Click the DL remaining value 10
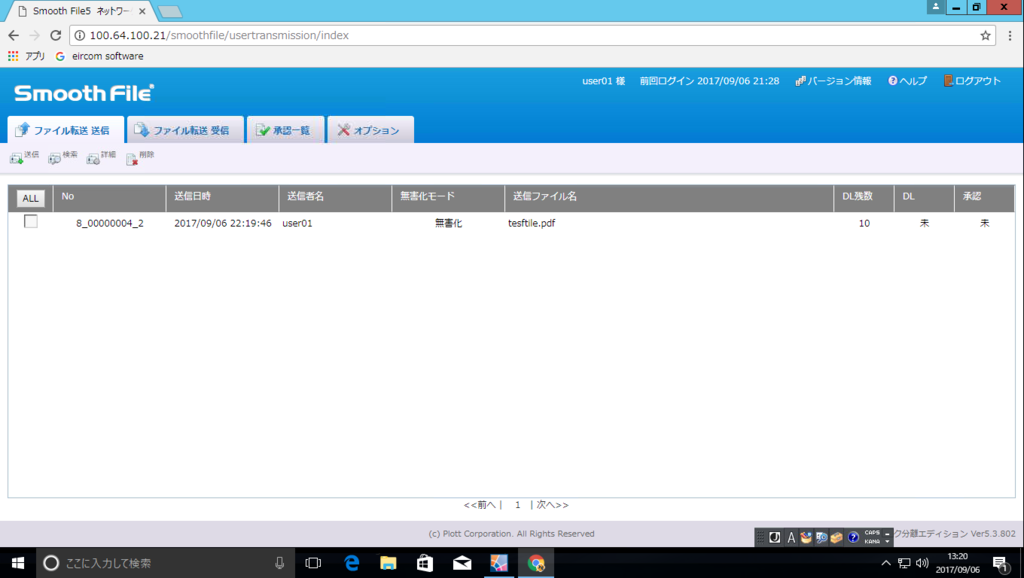1024x578 pixels. pos(864,223)
